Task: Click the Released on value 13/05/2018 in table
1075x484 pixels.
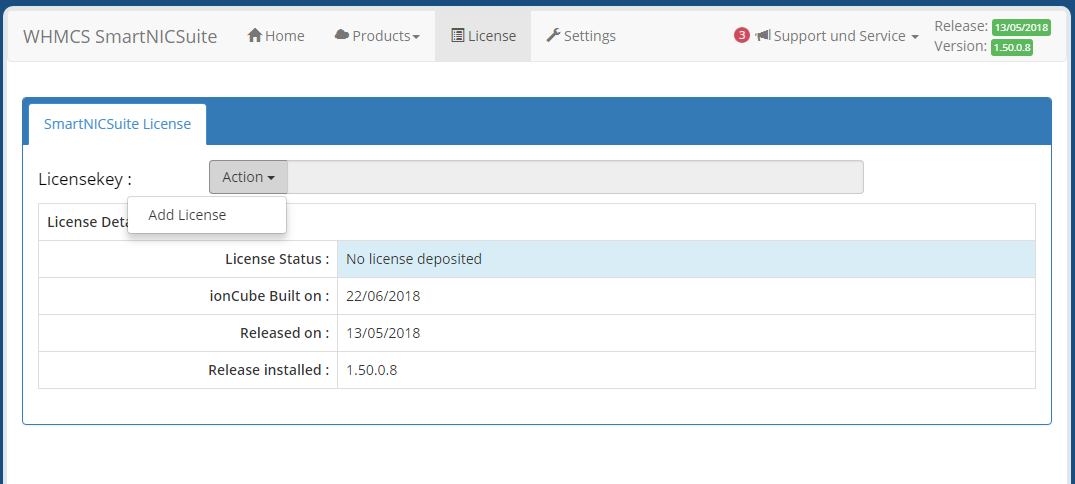Action: click(383, 333)
